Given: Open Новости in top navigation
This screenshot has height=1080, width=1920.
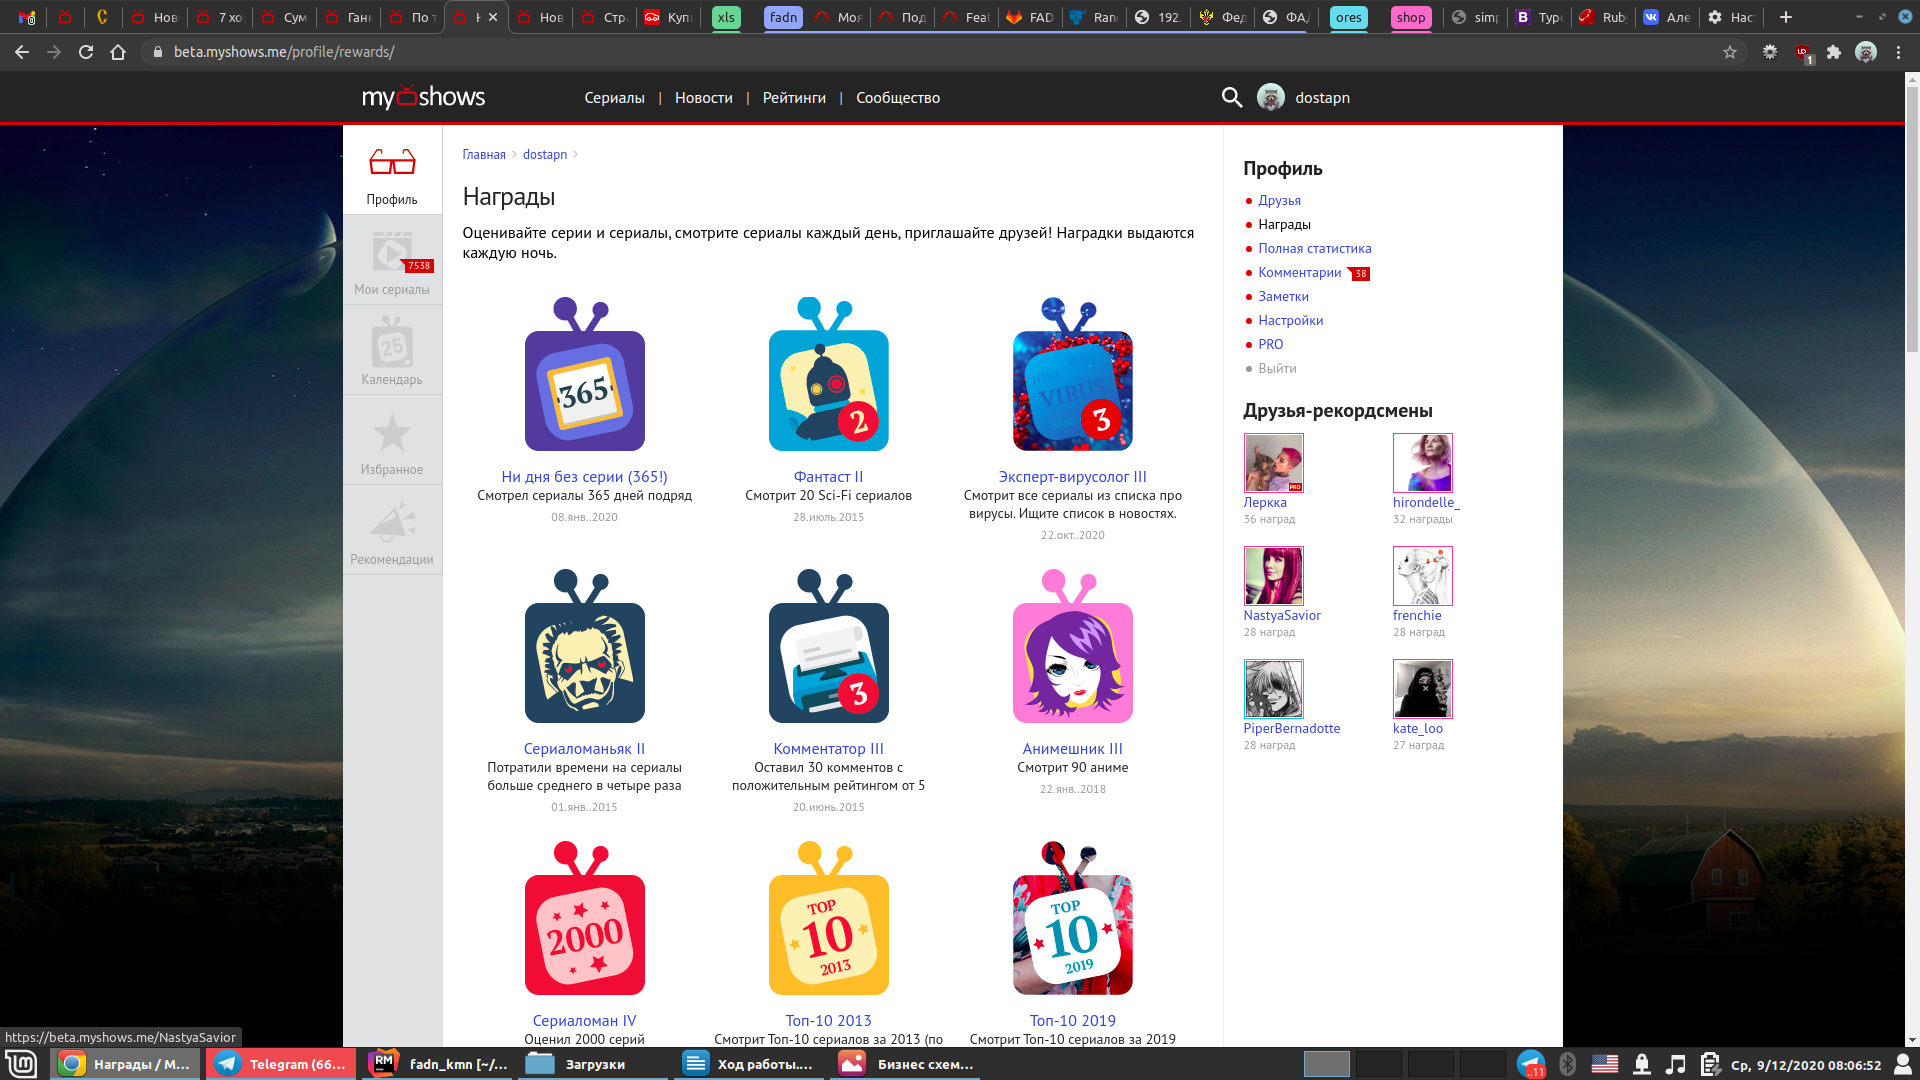Looking at the screenshot, I should click(703, 97).
